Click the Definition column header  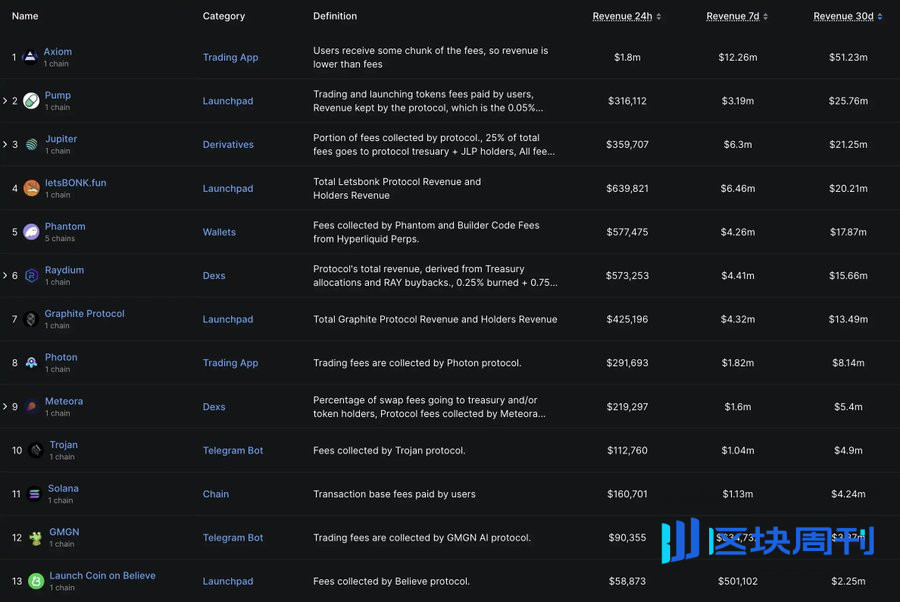(x=335, y=16)
